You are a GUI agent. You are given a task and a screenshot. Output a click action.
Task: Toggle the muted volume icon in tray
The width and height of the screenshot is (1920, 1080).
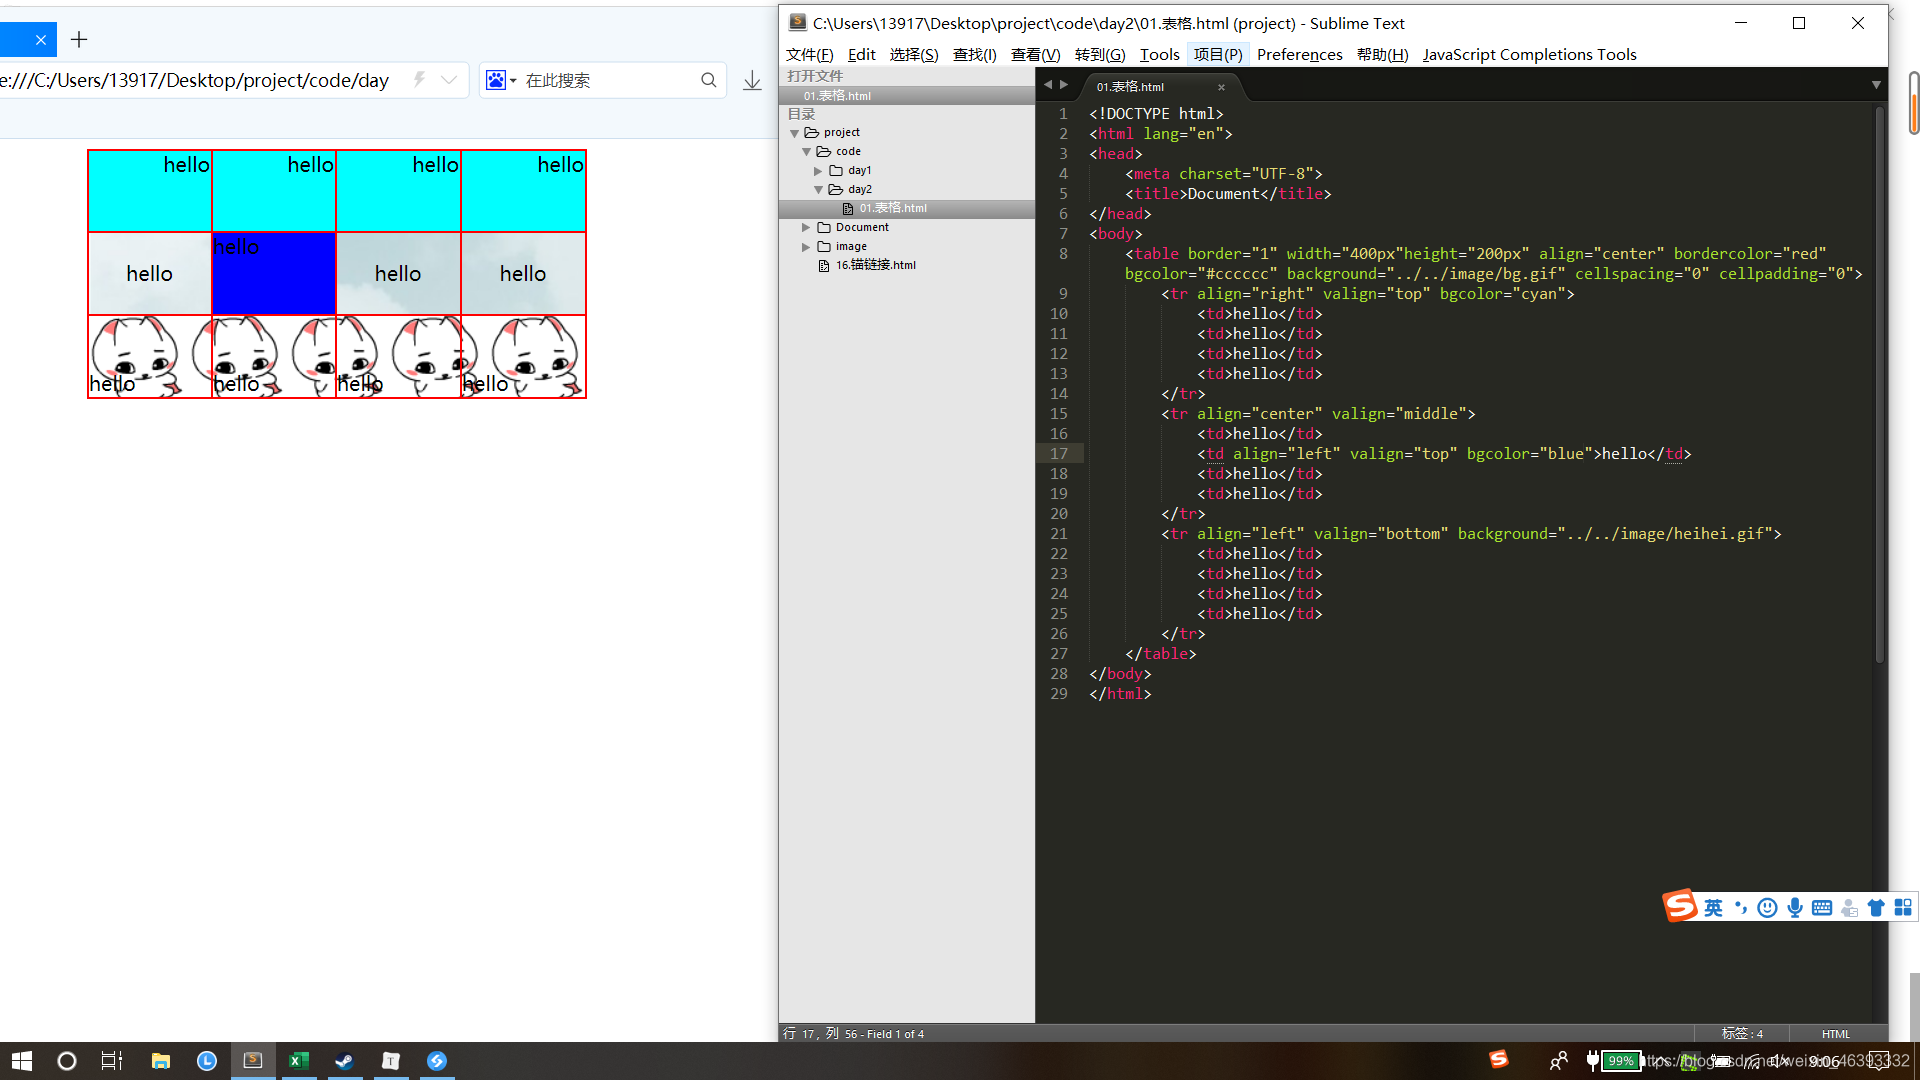click(1779, 1061)
